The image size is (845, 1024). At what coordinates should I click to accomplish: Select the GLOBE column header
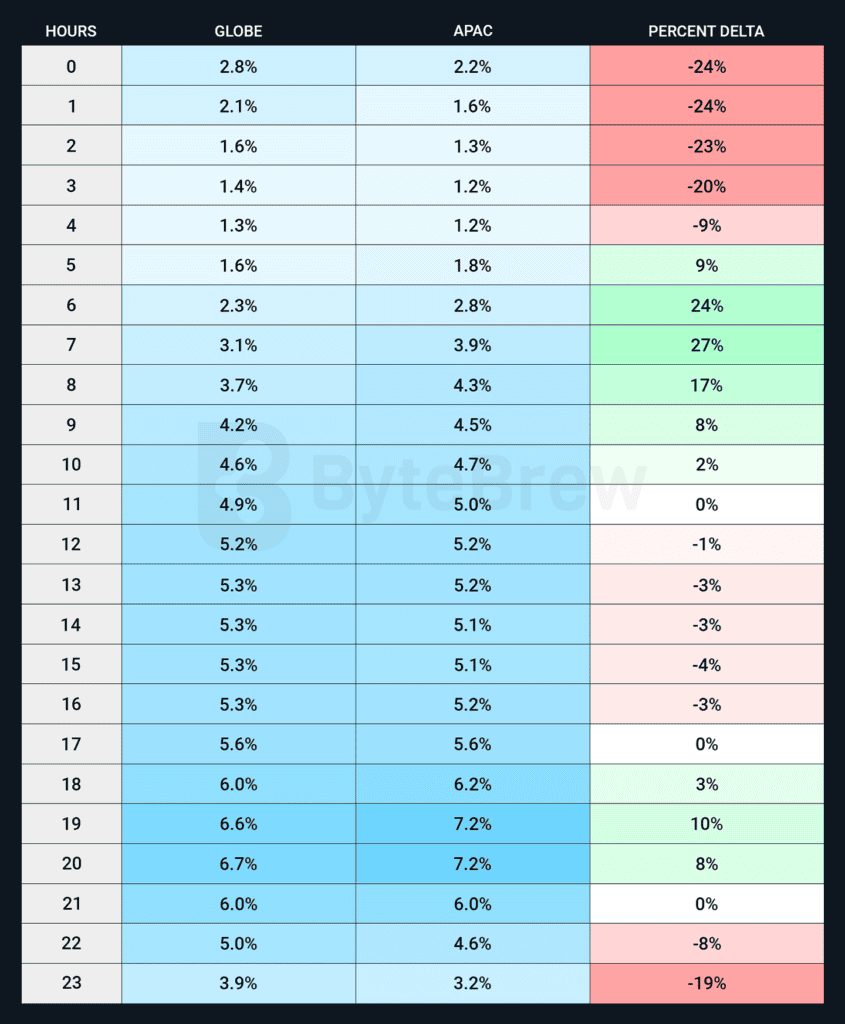[238, 31]
